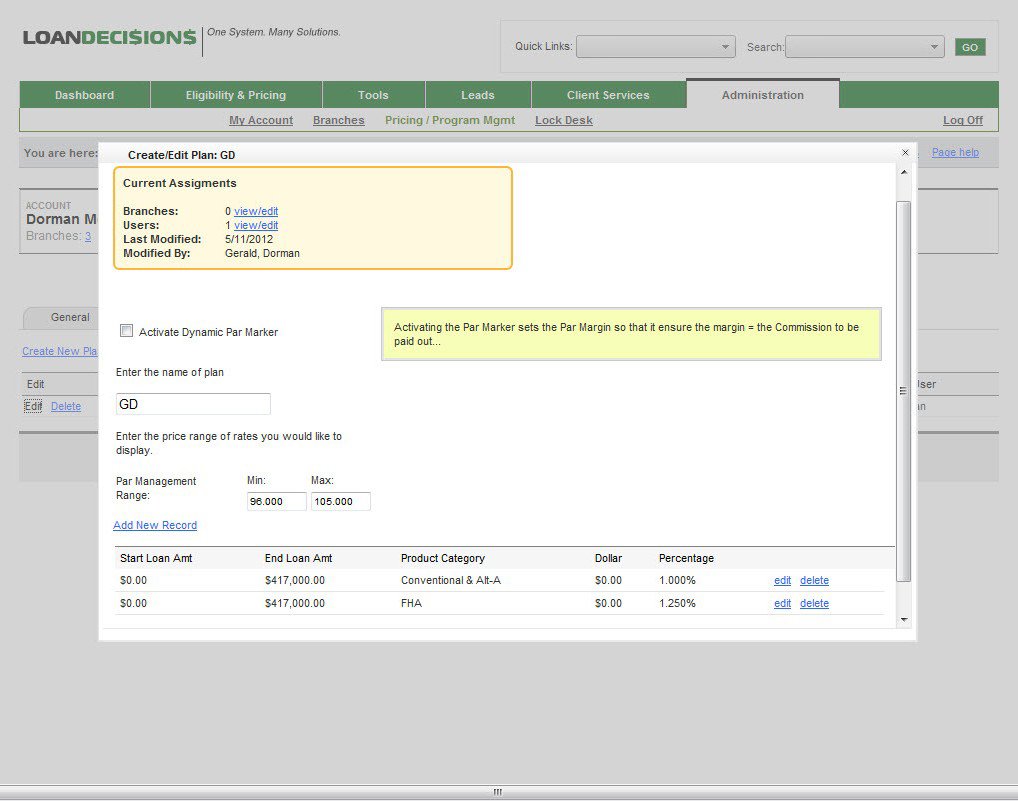Click the green GO button
1018x801 pixels.
pos(970,47)
